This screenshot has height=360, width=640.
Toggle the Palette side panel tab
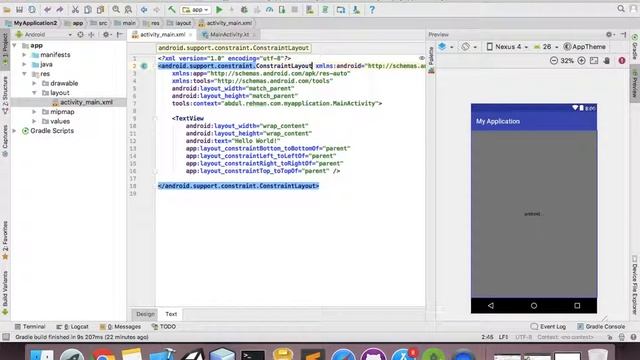tap(431, 60)
